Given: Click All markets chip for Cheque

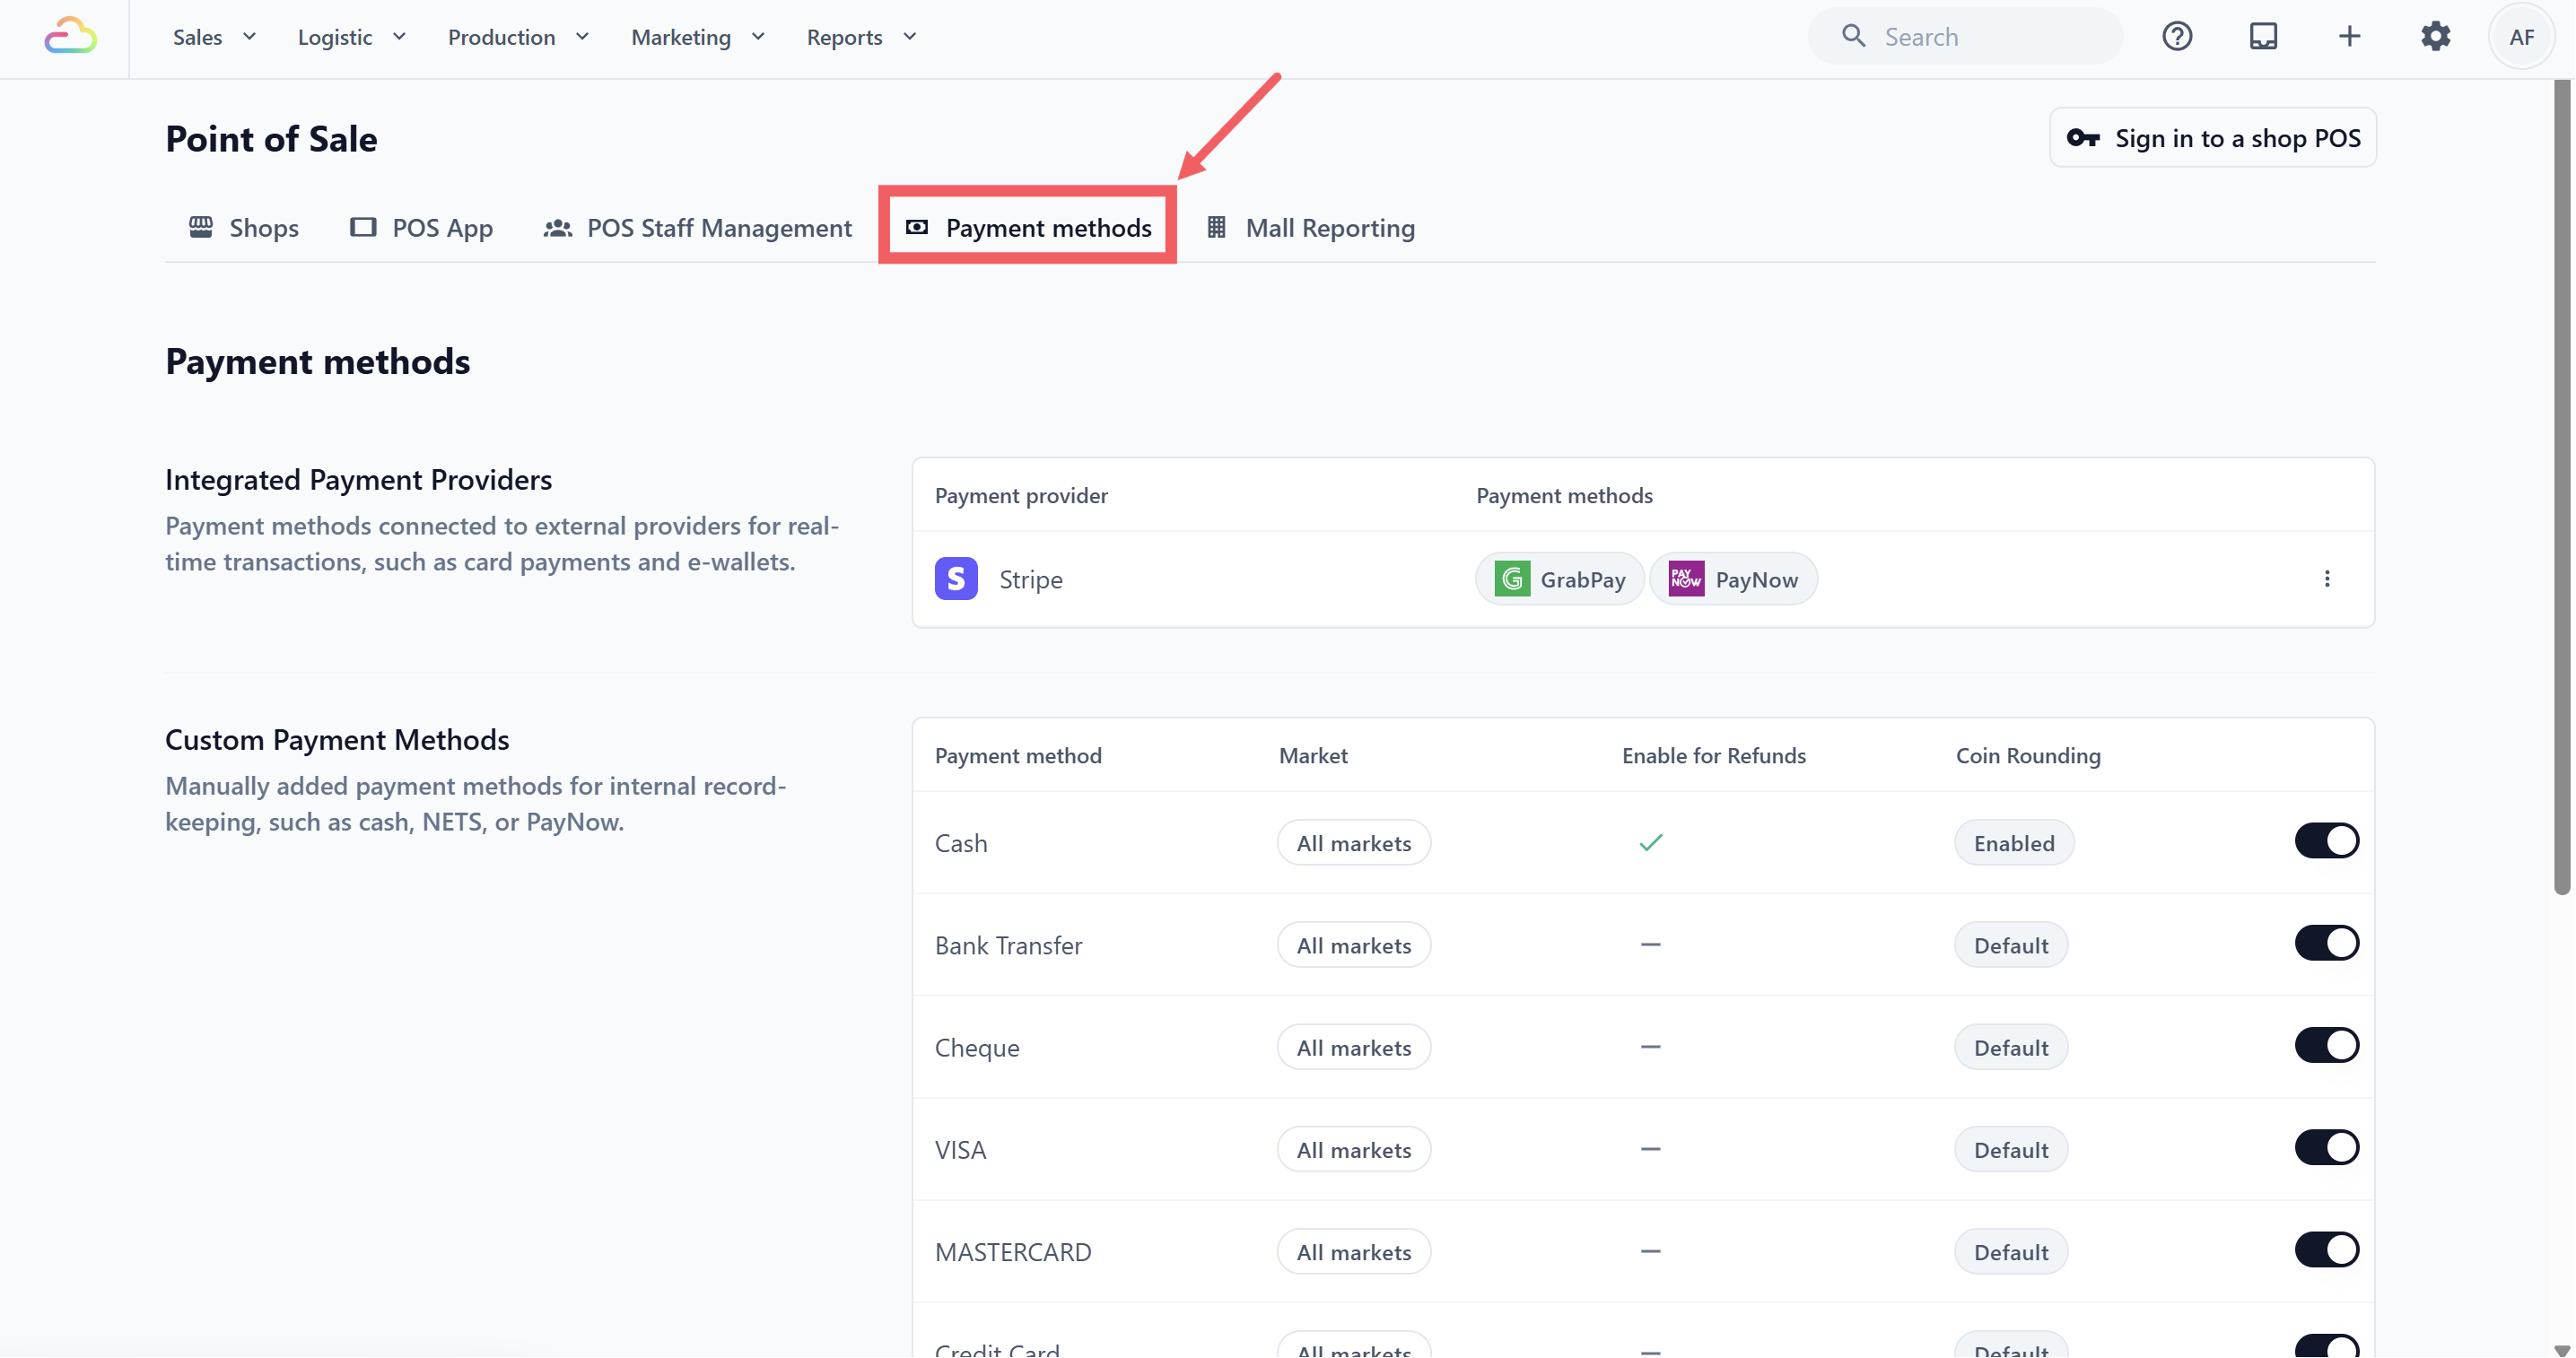Looking at the screenshot, I should [1353, 1047].
